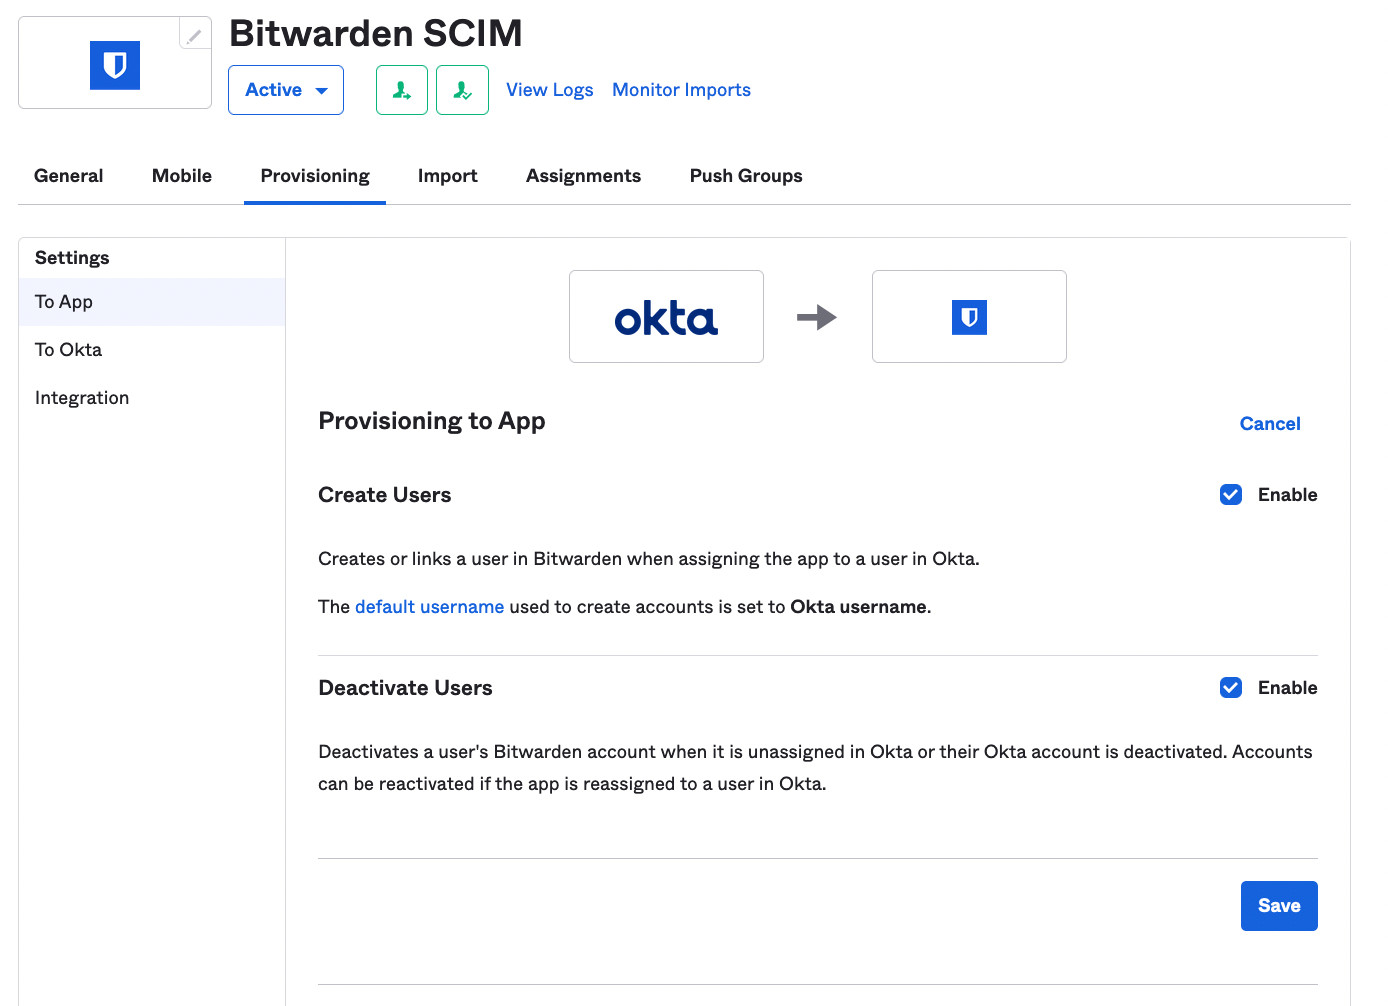1388x1006 pixels.
Task: Click the person with checkmark icon
Action: point(462,91)
